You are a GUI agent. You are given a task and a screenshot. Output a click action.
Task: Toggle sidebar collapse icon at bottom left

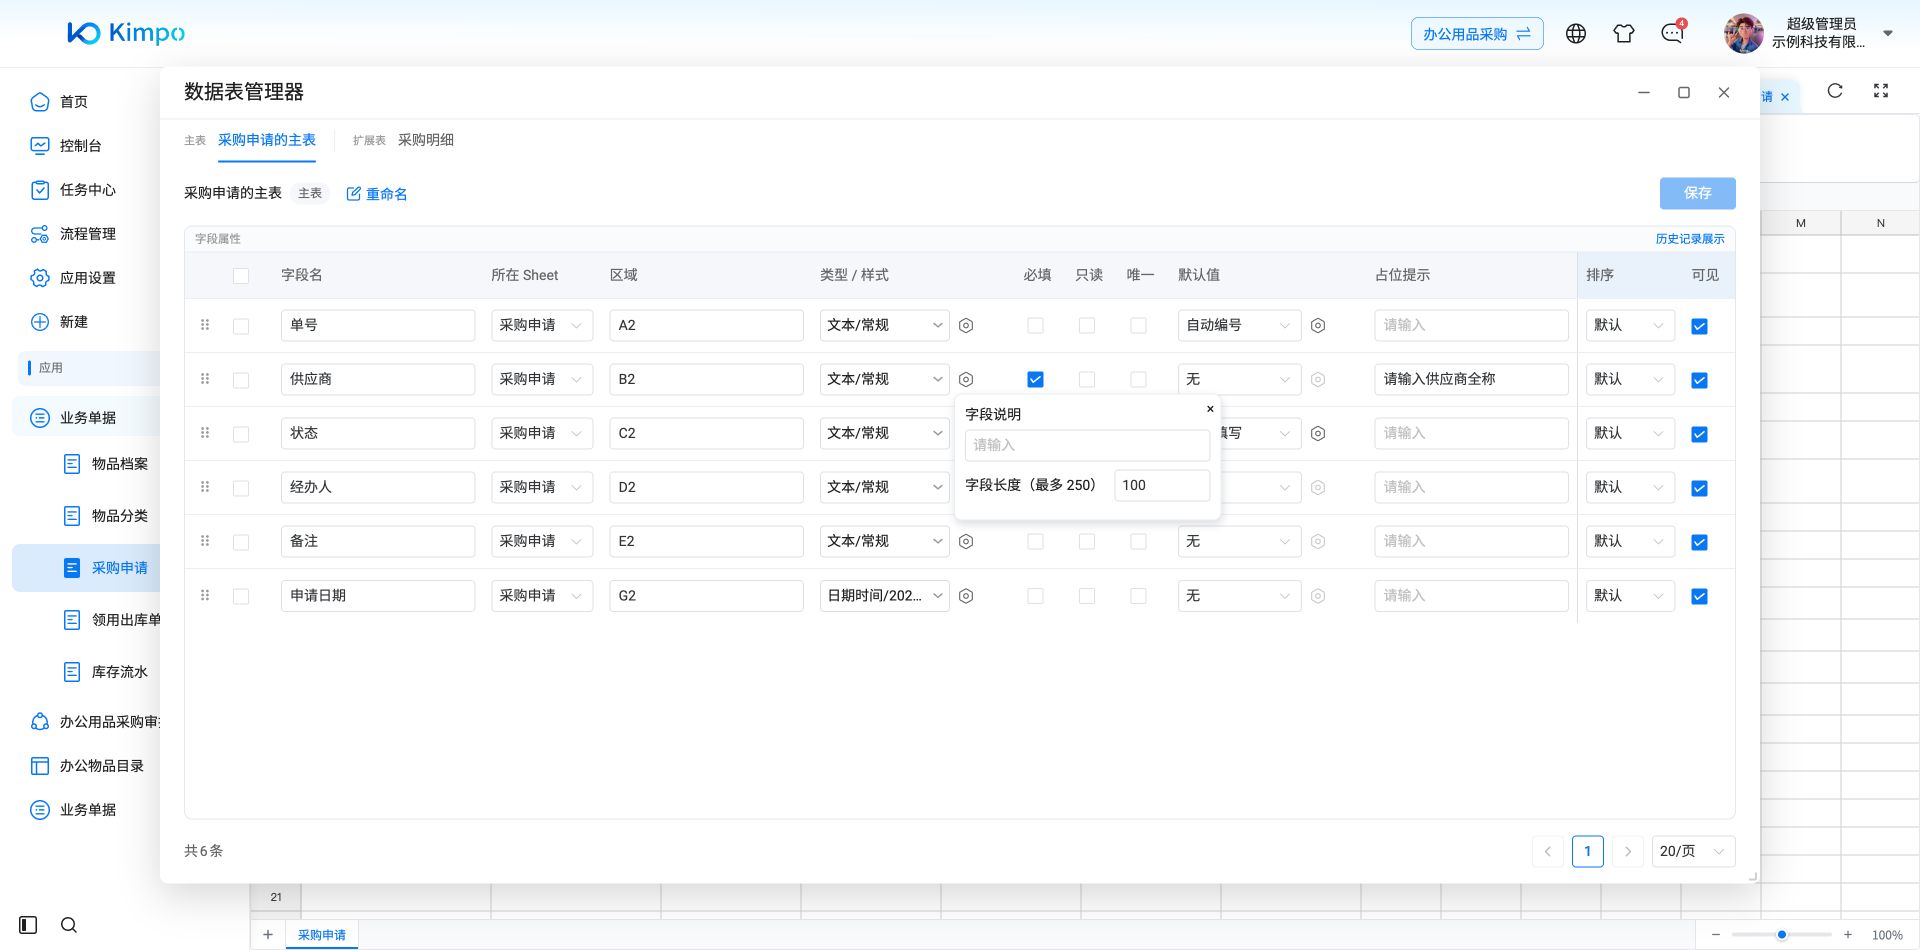coord(28,925)
